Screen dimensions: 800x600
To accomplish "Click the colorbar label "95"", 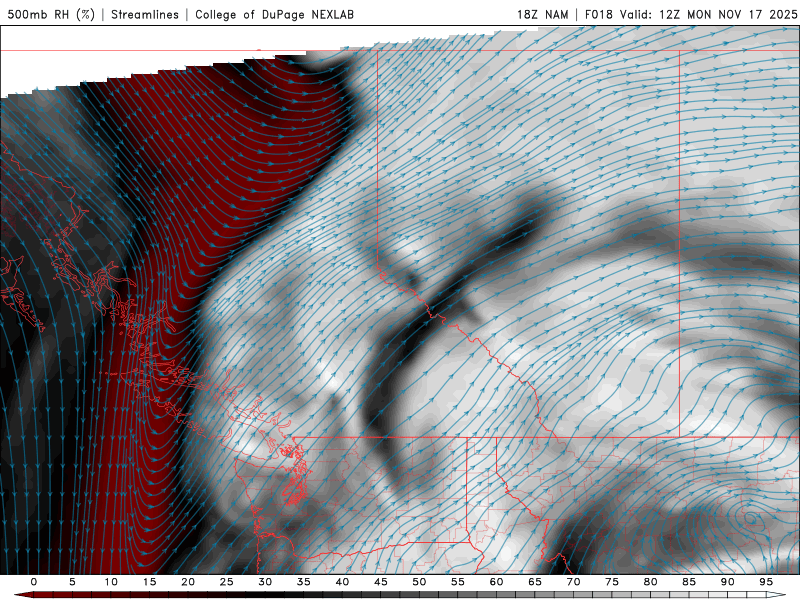I will coord(766,582).
